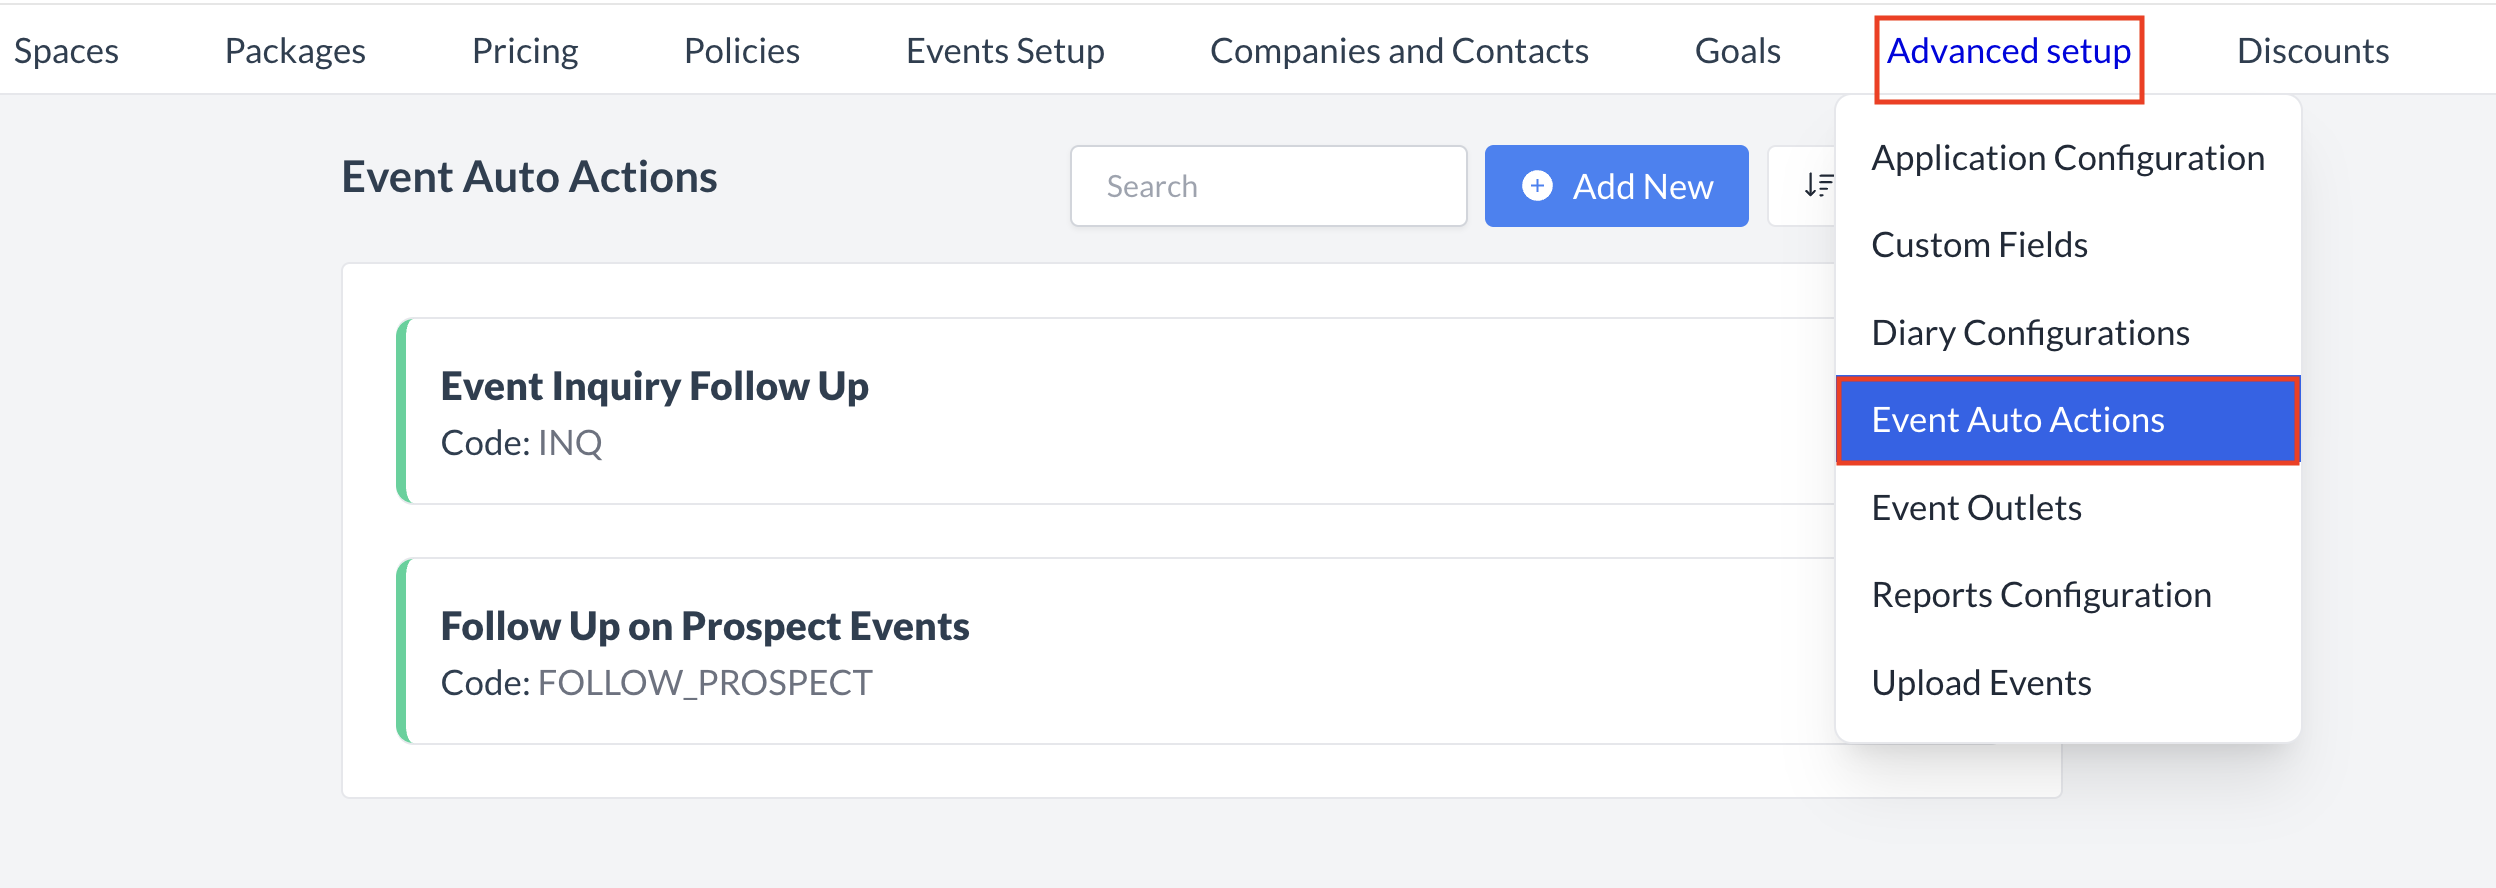Open the Policies tab
This screenshot has width=2496, height=888.
[x=742, y=50]
